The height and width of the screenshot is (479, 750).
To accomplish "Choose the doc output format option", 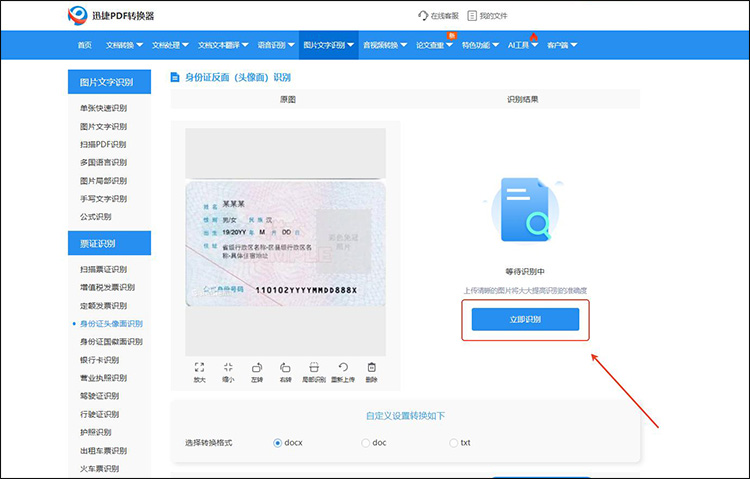I will [x=365, y=442].
